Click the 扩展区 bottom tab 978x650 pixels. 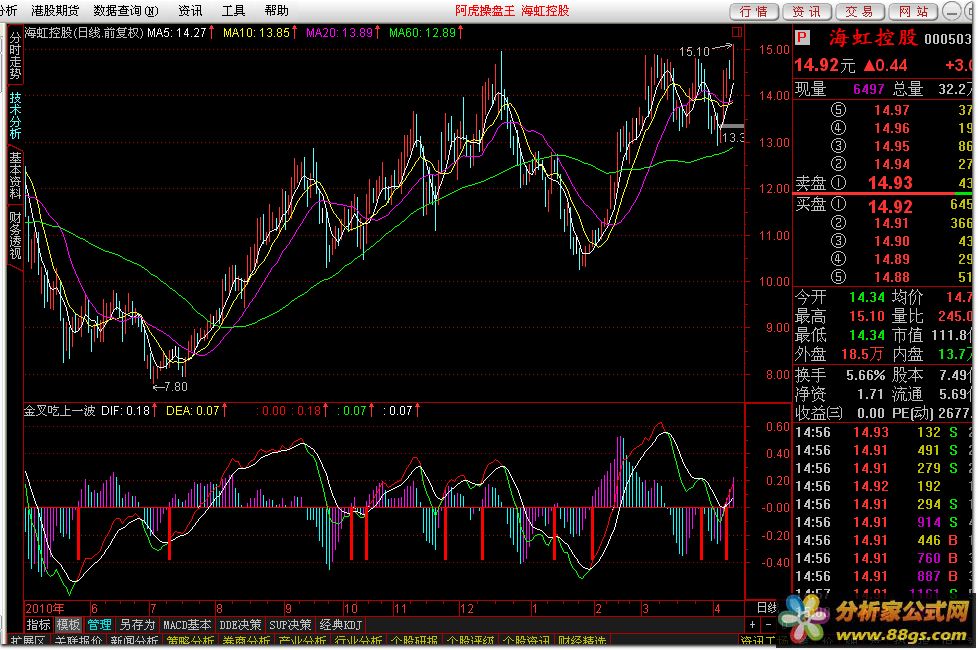[27, 641]
